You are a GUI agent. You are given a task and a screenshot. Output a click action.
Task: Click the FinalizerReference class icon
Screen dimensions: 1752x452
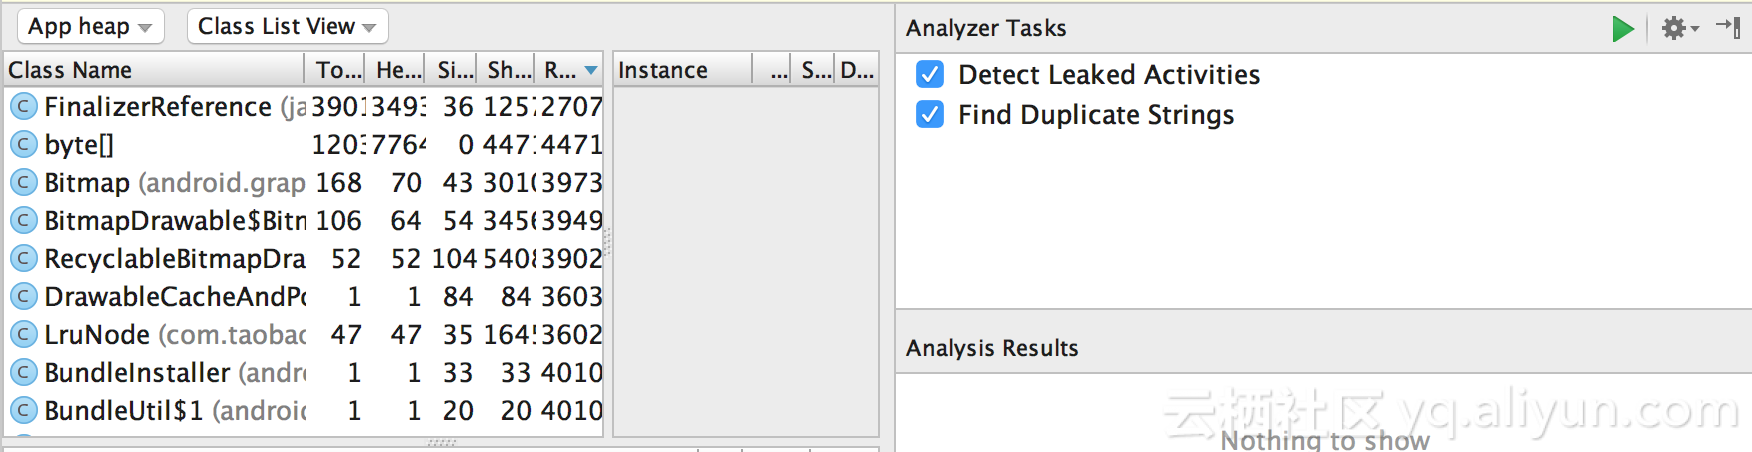[23, 107]
